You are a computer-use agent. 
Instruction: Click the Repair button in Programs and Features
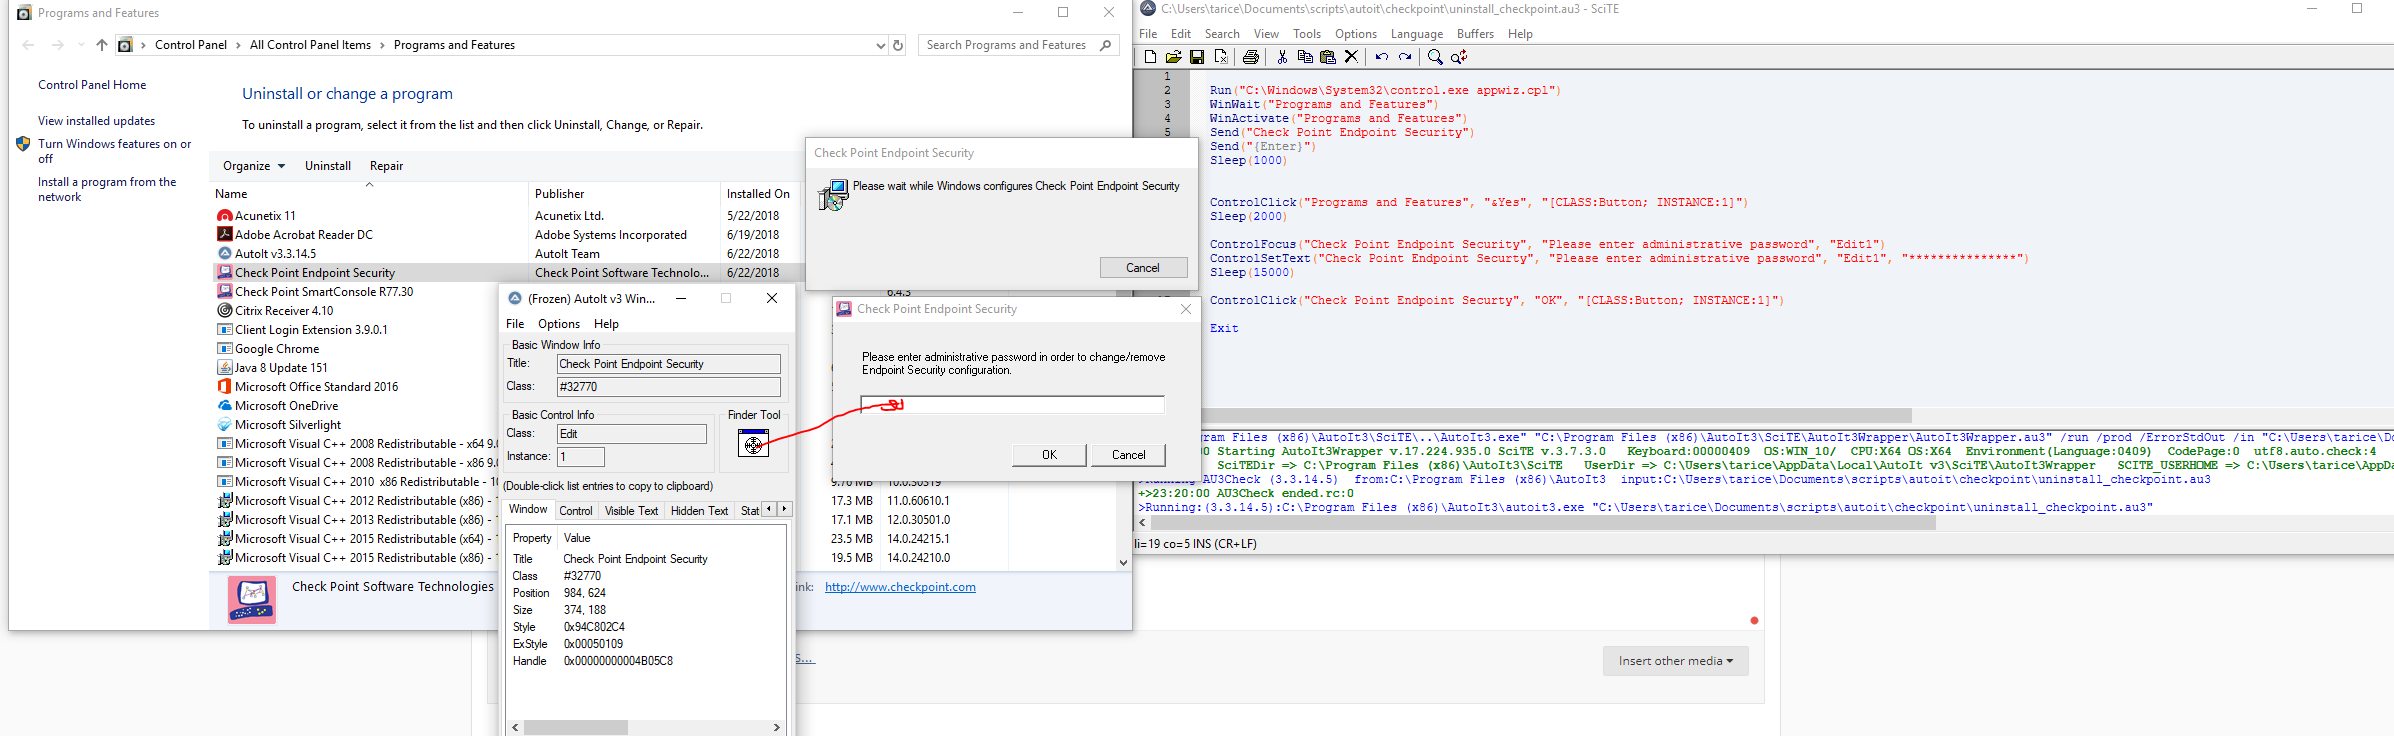click(x=387, y=166)
